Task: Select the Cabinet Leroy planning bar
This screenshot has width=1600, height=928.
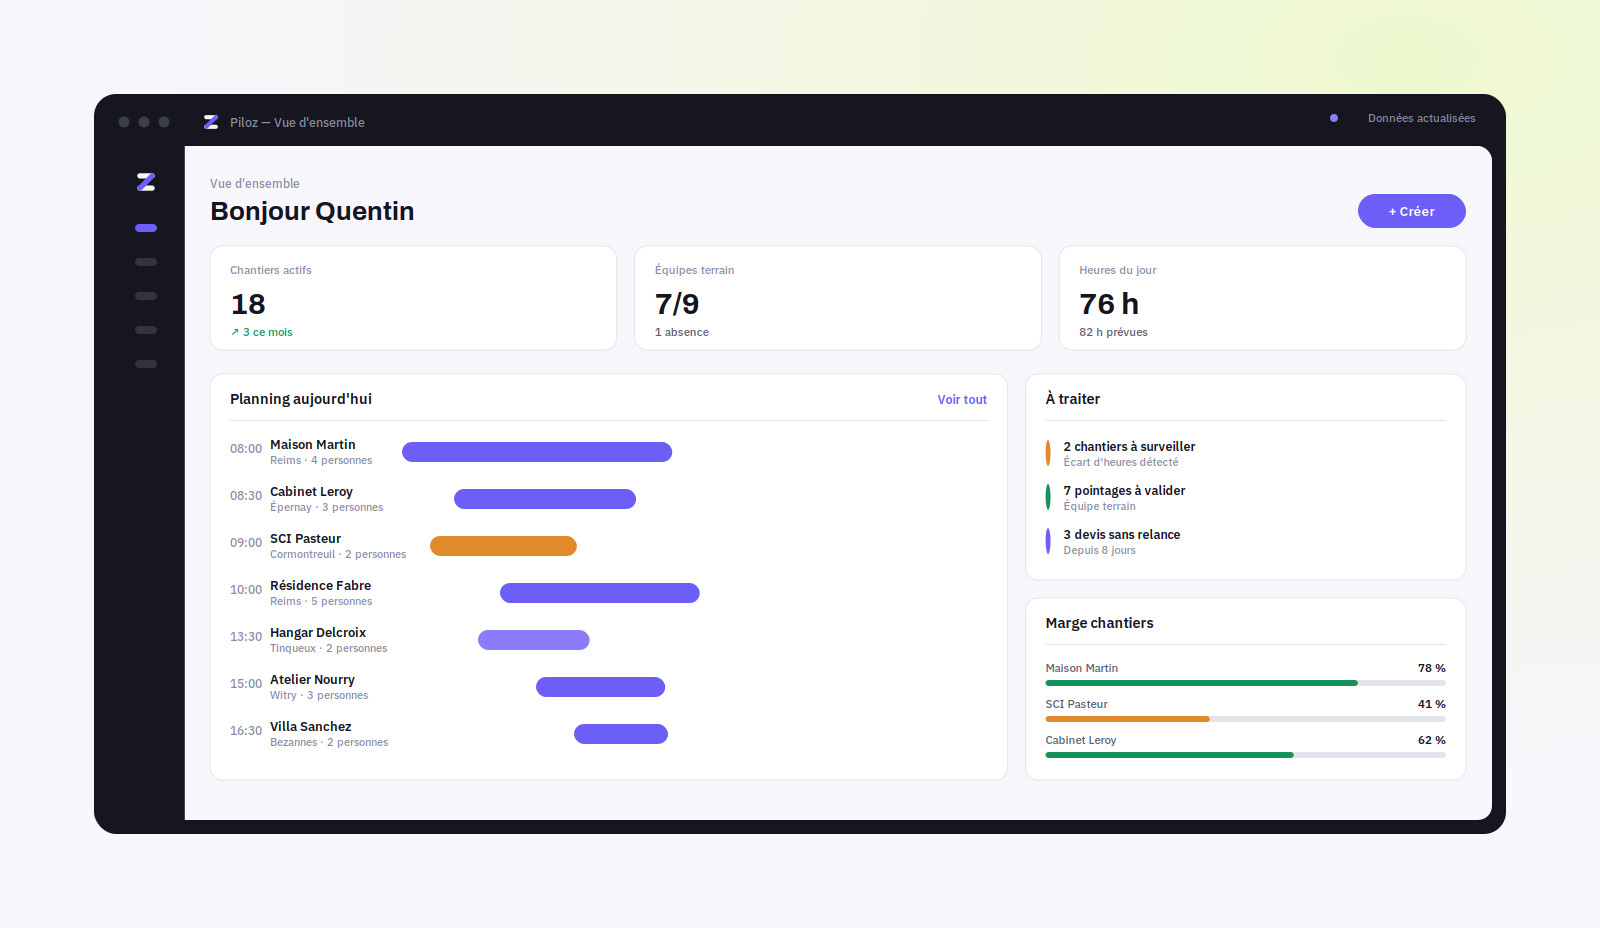Action: tap(545, 499)
